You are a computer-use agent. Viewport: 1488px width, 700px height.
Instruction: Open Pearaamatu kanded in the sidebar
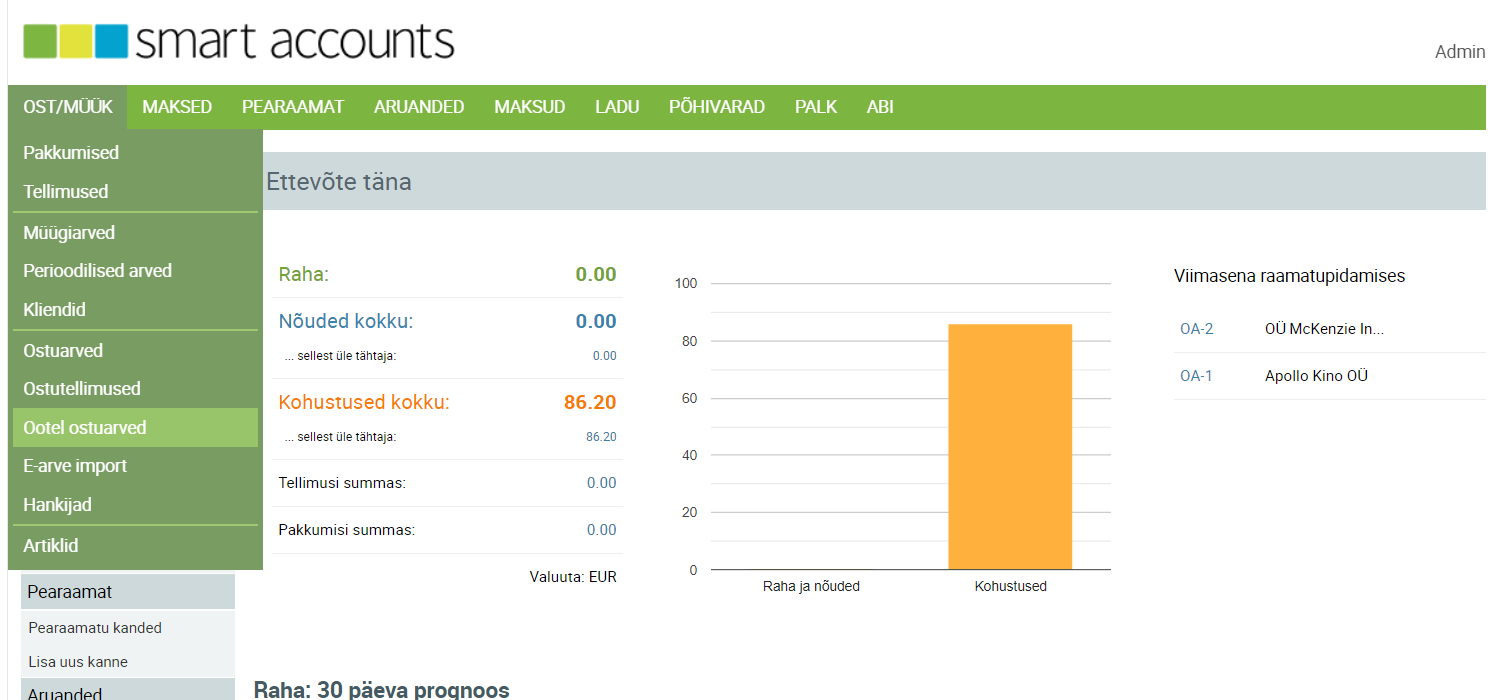(95, 628)
